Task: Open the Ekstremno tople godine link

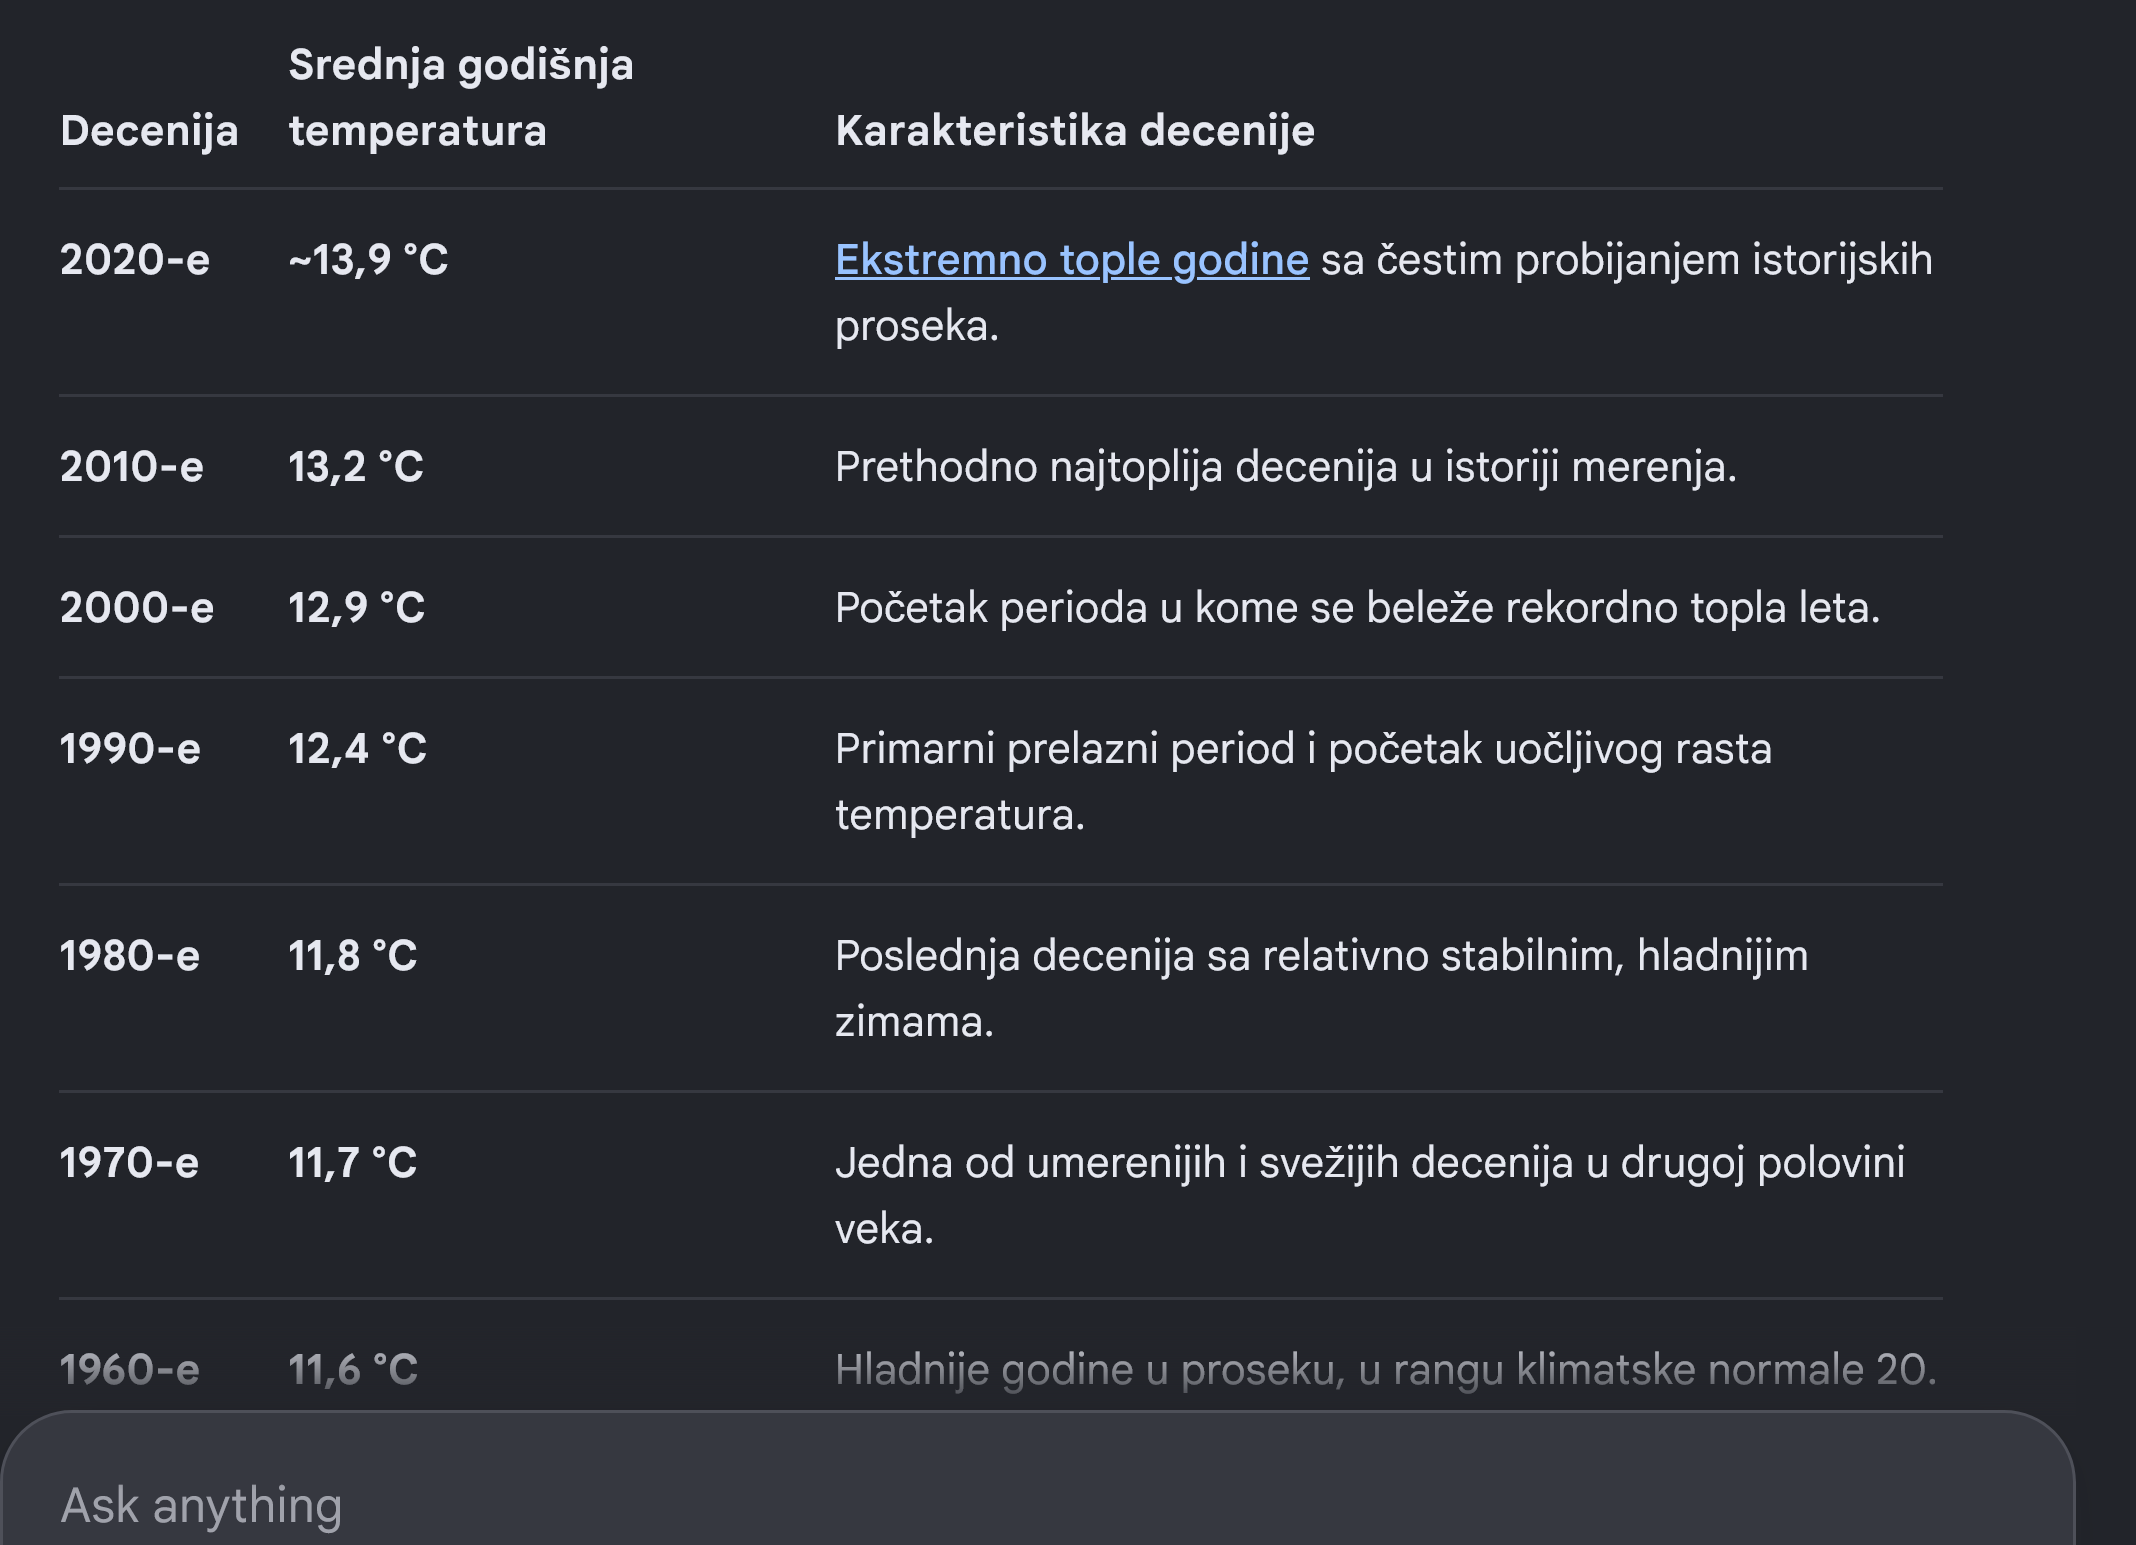Action: 1072,260
